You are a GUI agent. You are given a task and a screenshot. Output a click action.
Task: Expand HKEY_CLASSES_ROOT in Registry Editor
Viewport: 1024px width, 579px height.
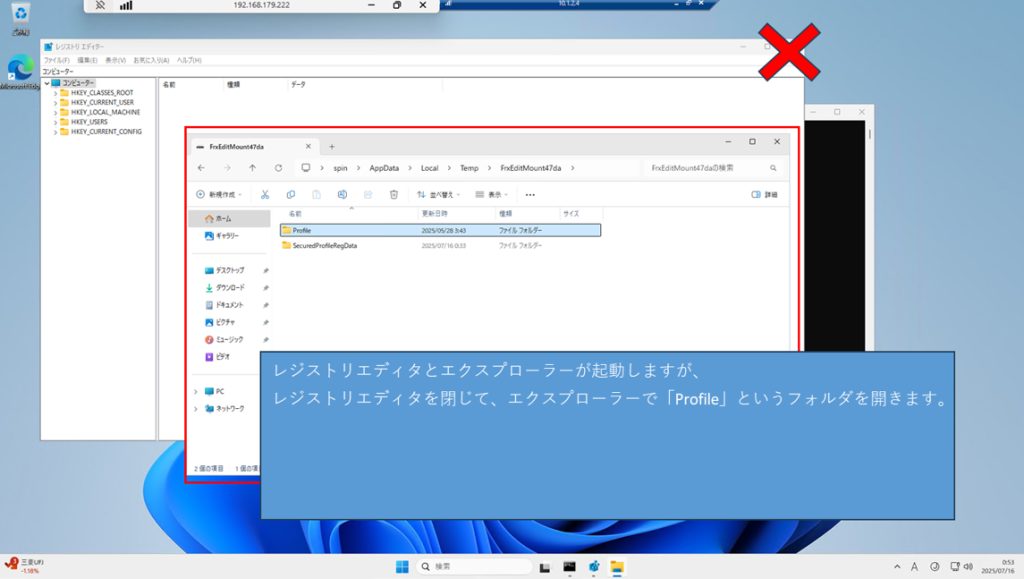(56, 93)
